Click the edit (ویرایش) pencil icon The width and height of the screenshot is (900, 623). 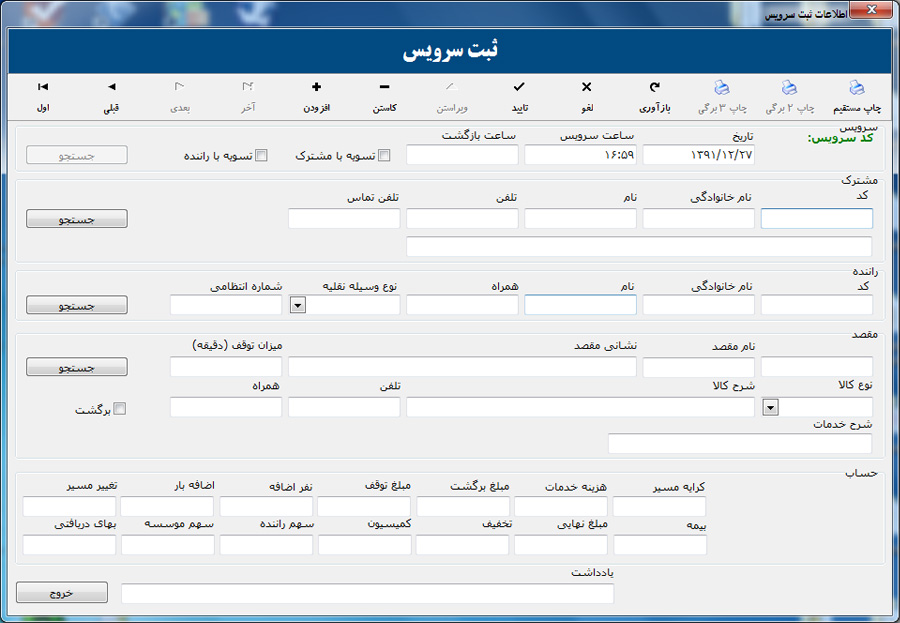click(x=451, y=87)
